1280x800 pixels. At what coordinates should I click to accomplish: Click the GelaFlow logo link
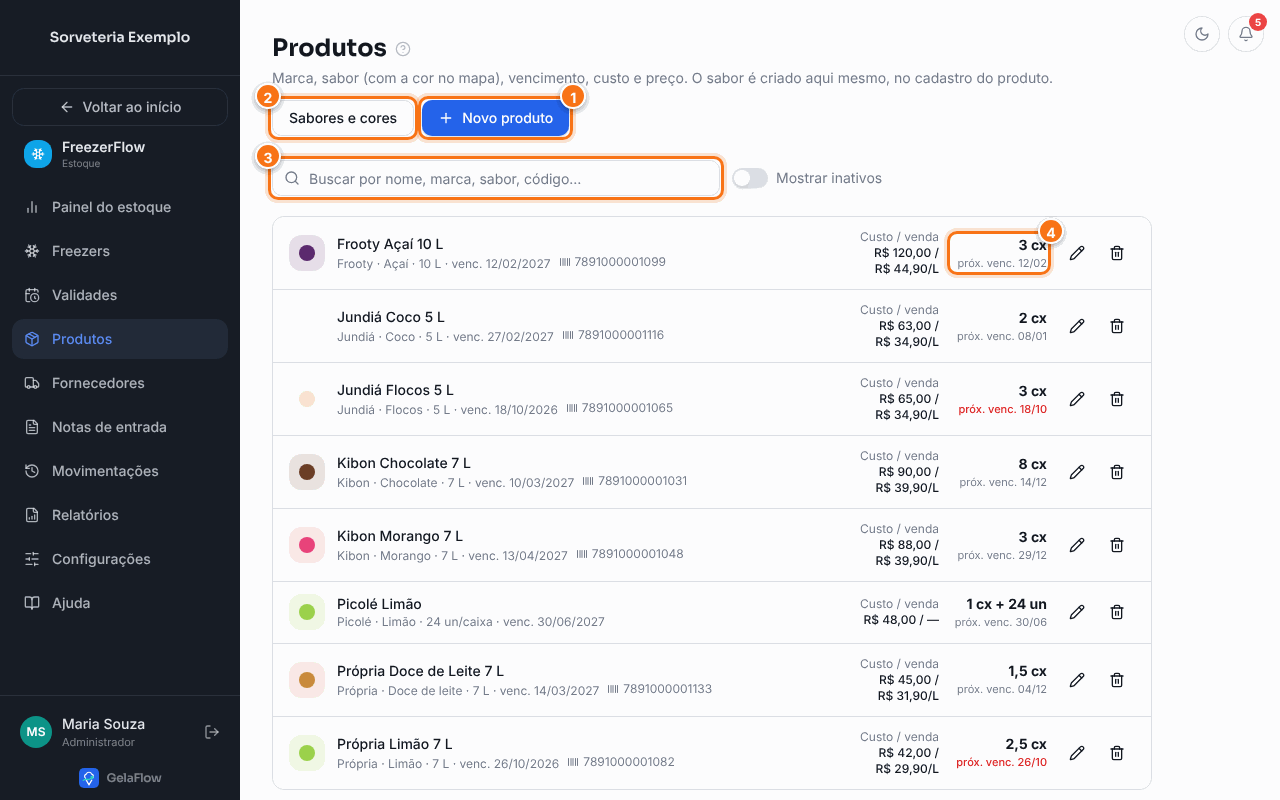[x=120, y=777]
